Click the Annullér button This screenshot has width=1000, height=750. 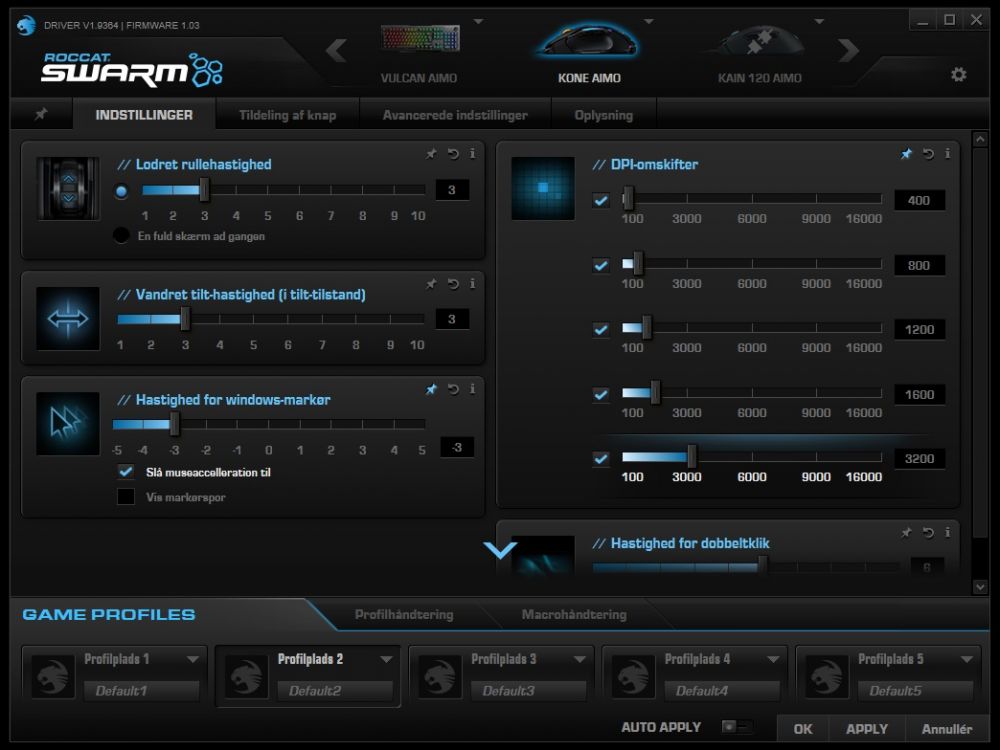(x=947, y=728)
